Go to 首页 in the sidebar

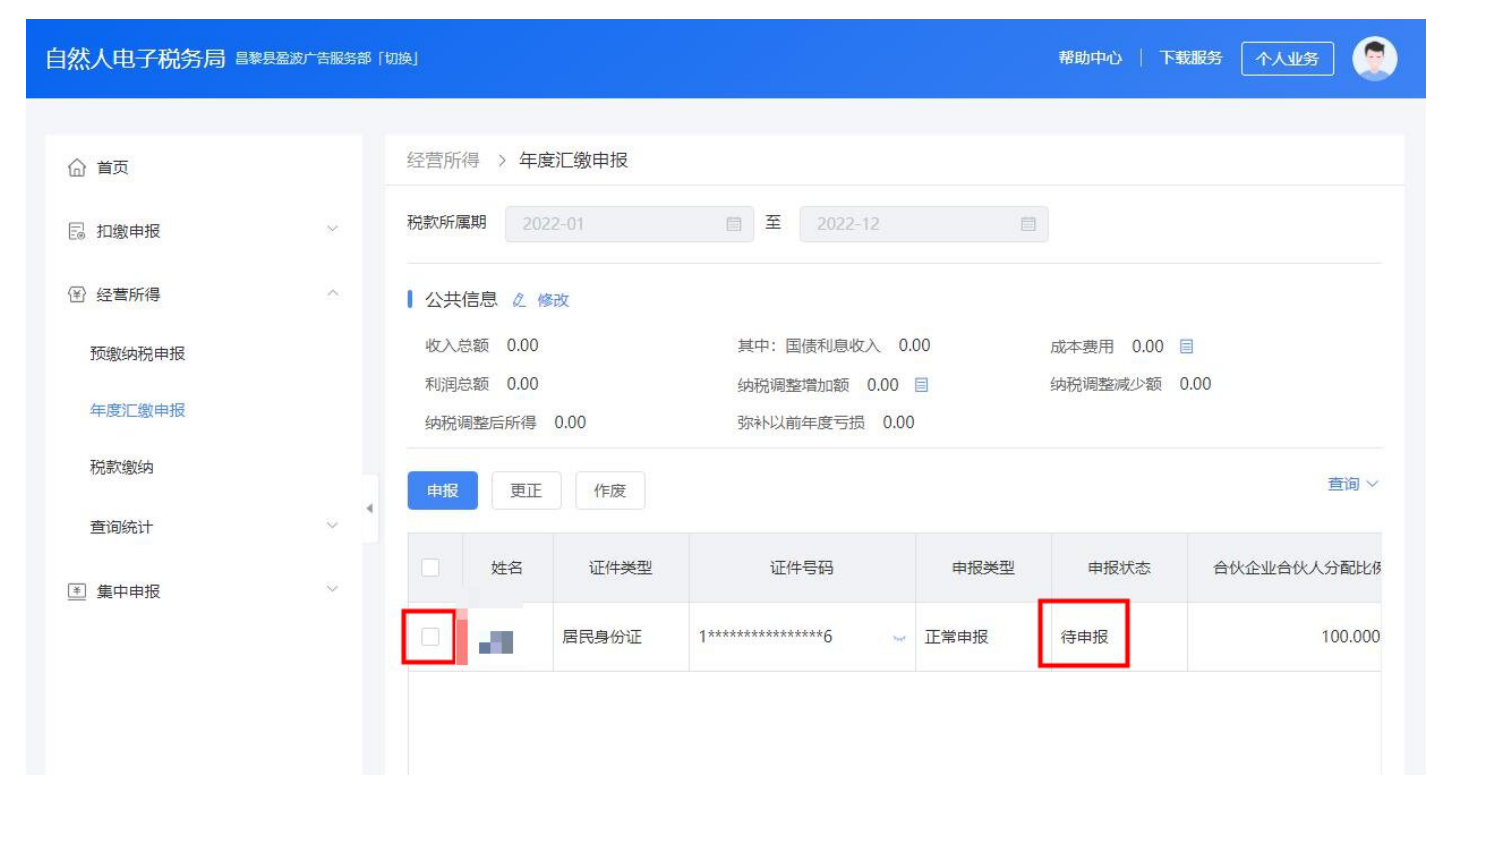pos(112,167)
